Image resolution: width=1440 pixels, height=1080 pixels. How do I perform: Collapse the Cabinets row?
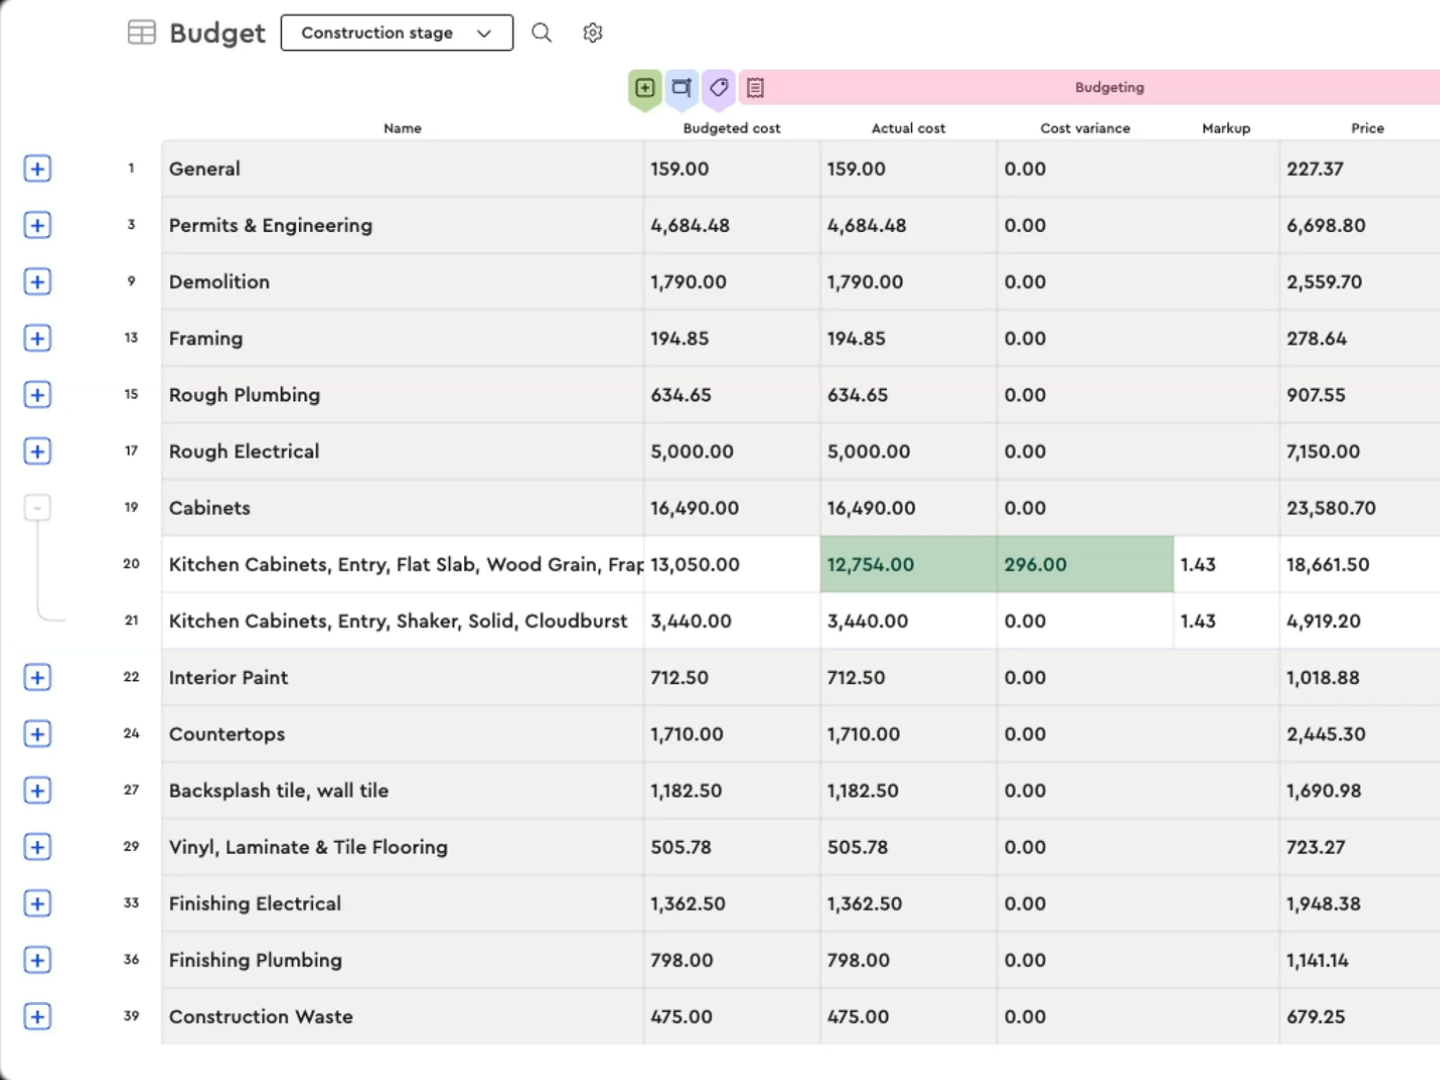[37, 508]
